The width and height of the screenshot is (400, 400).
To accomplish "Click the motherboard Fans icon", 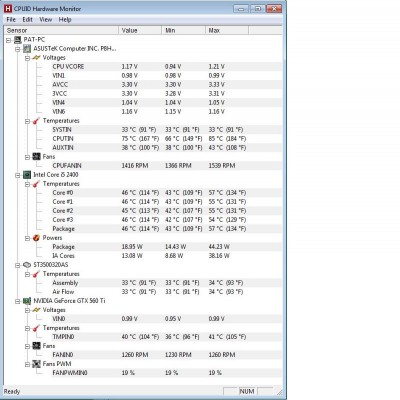I will 36,156.
